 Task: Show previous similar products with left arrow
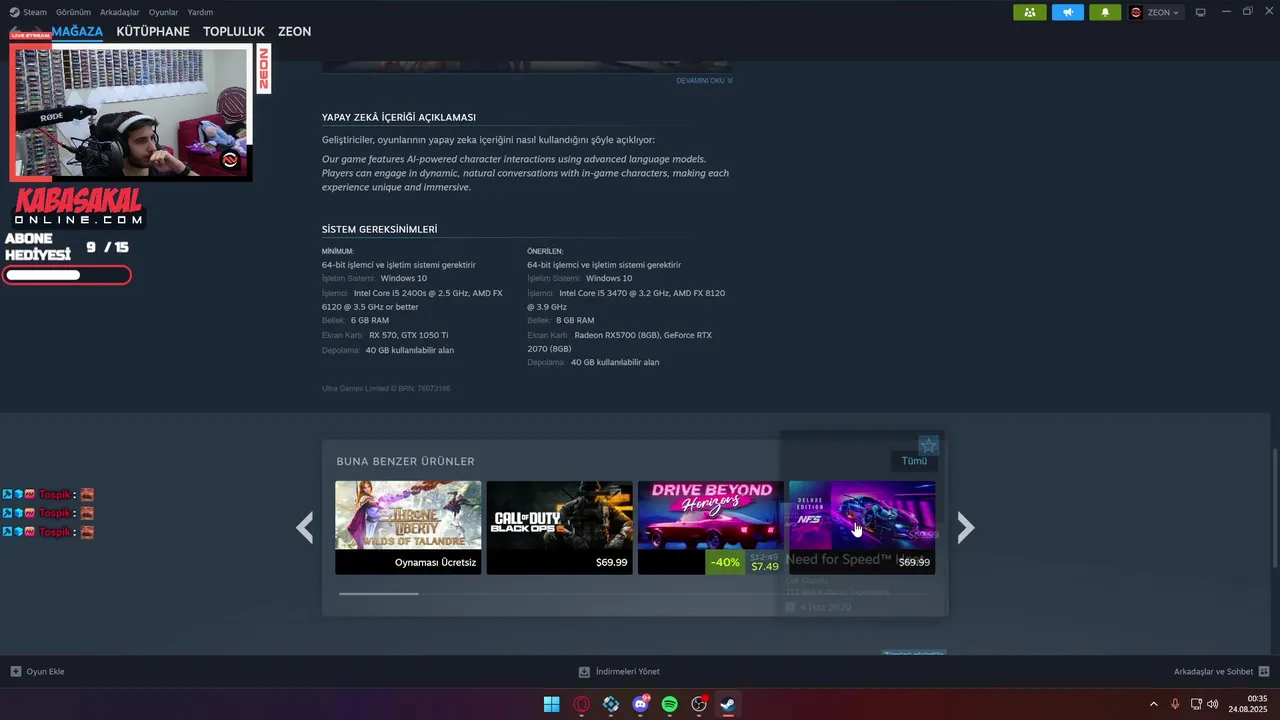(x=305, y=527)
